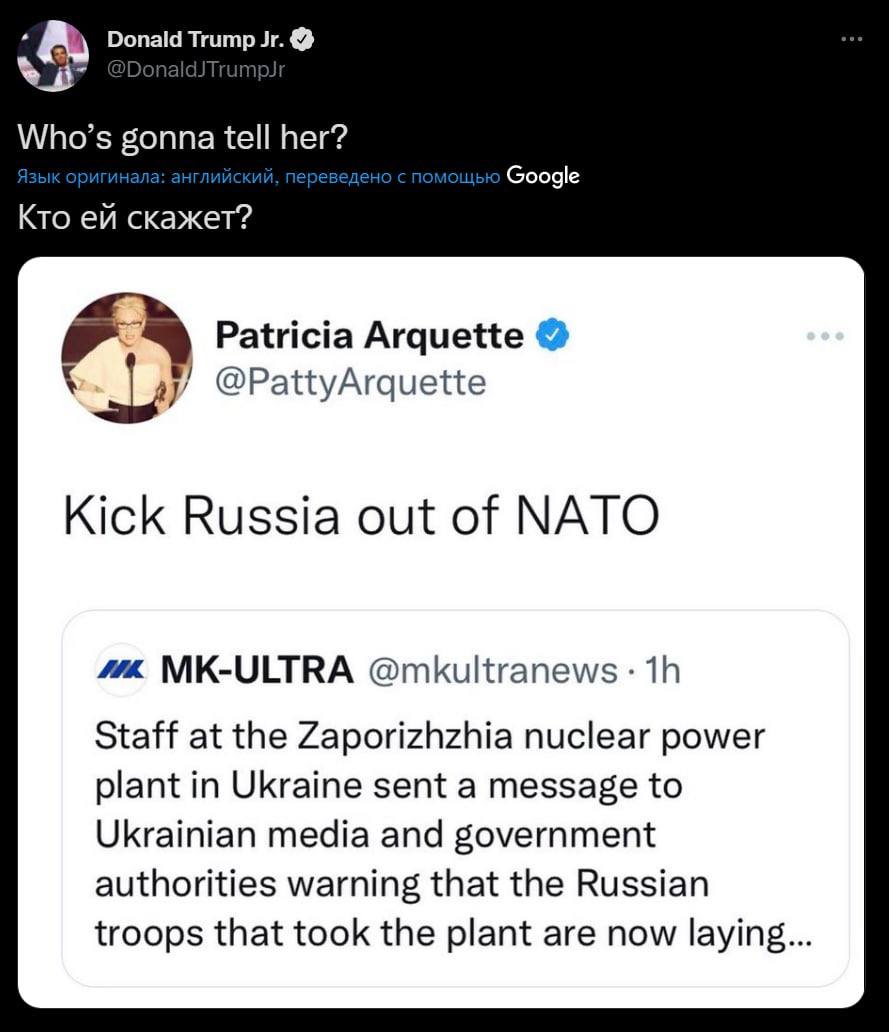Click Patricia Arquette's round profile photo

tap(126, 358)
